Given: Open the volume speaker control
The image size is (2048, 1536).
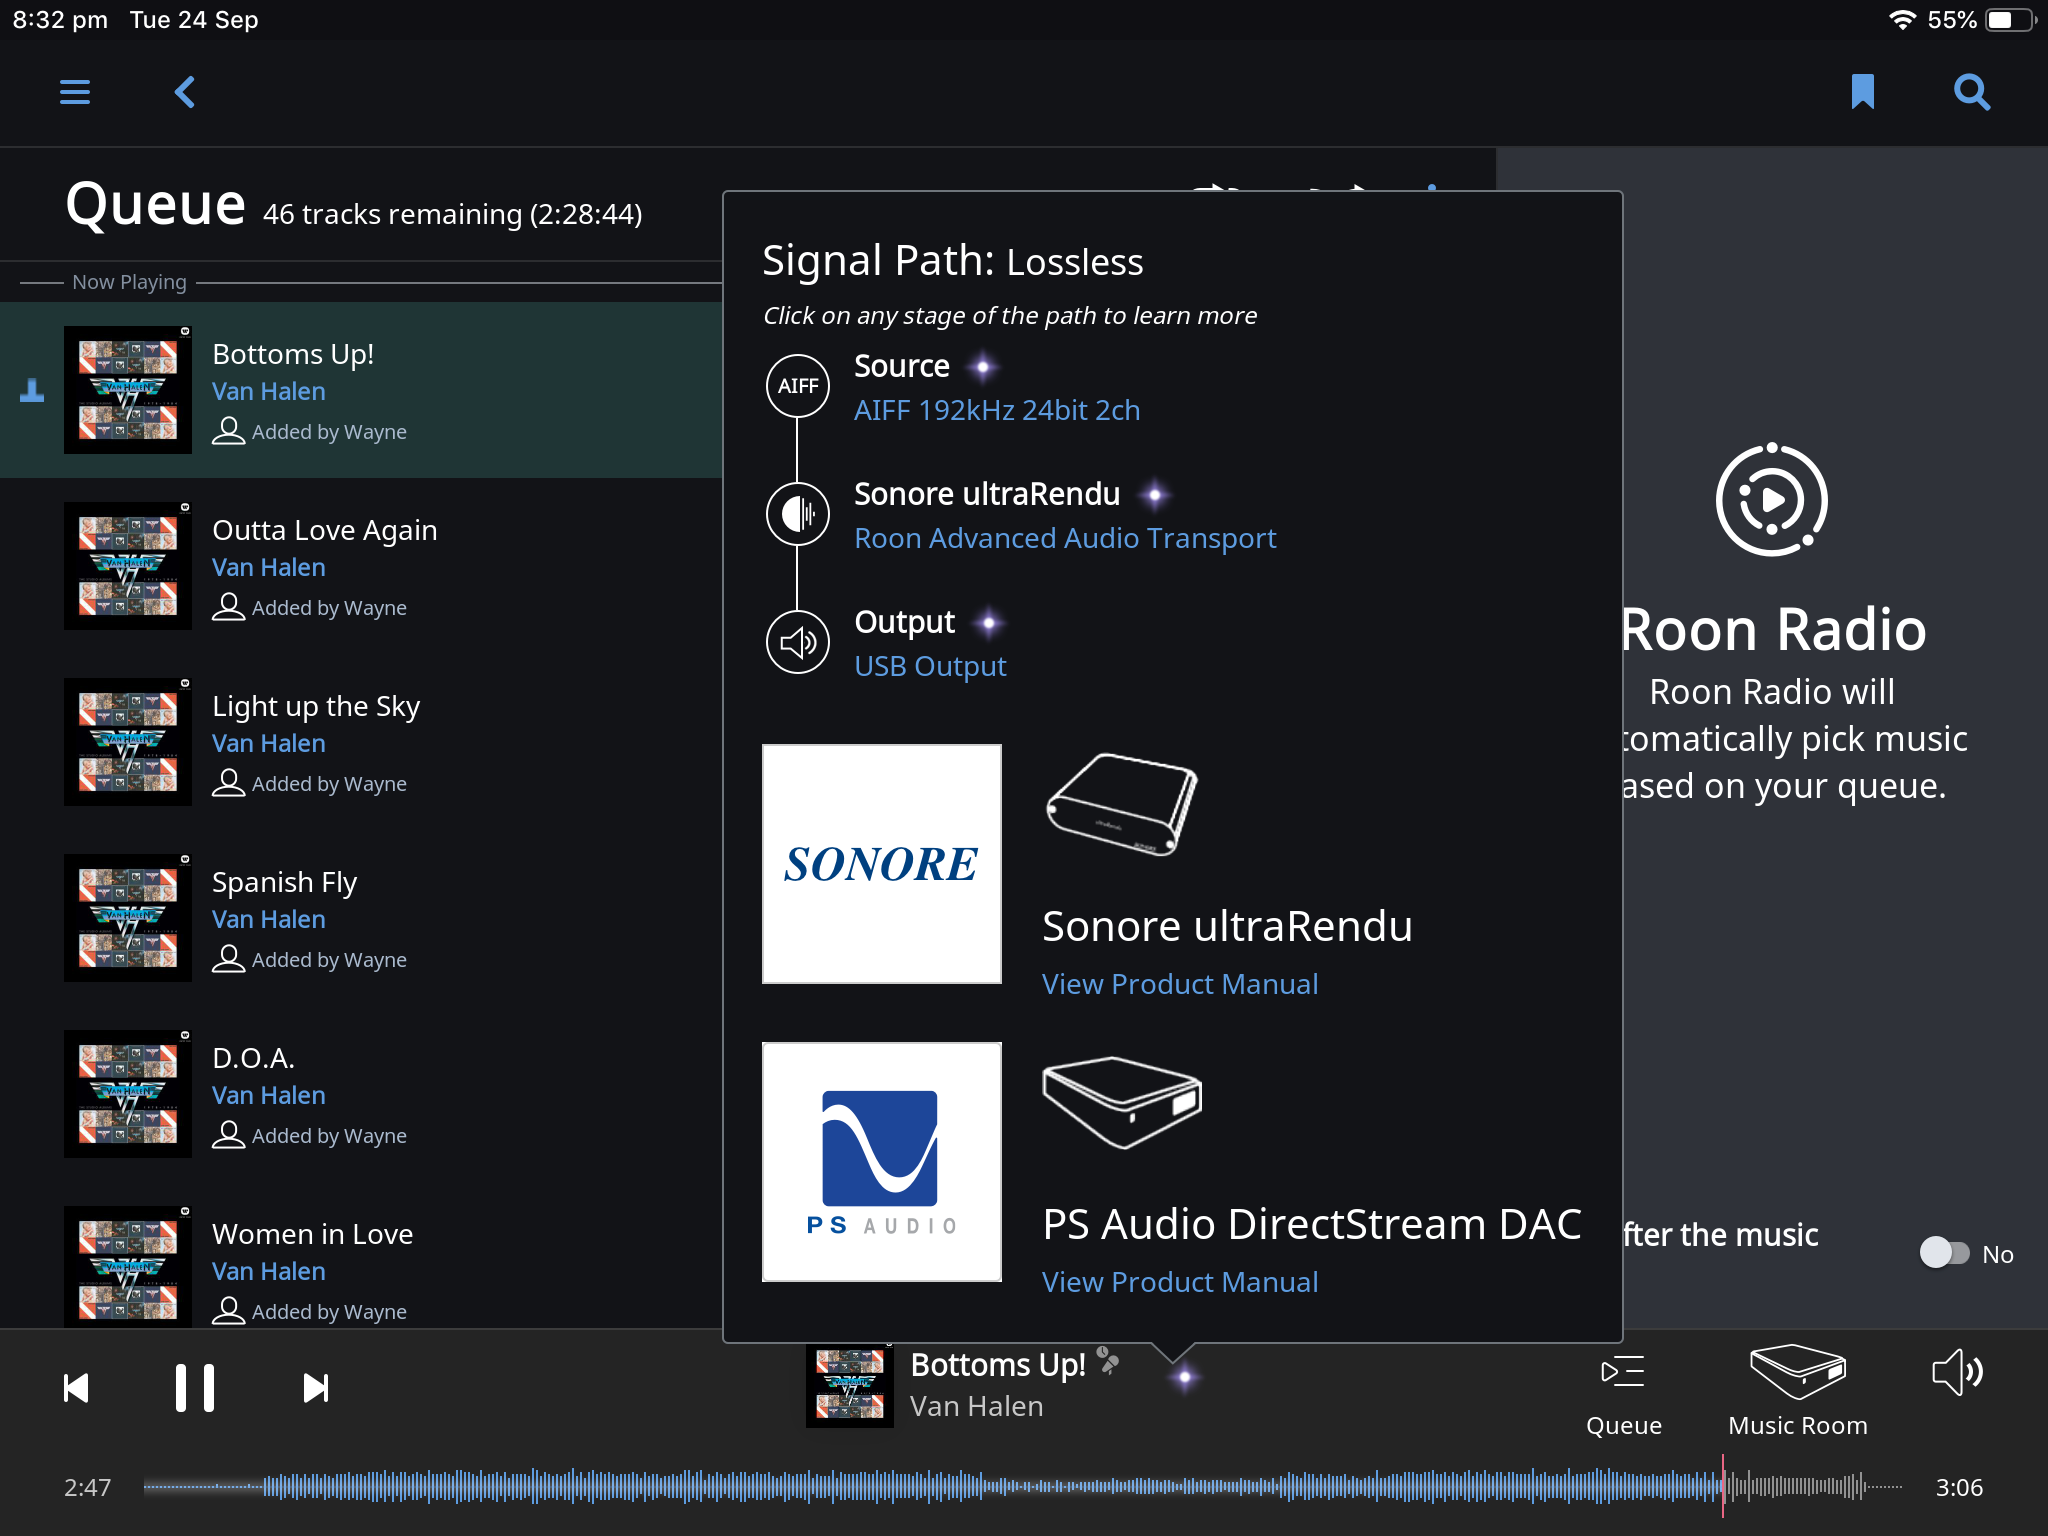Looking at the screenshot, I should pos(1957,1372).
